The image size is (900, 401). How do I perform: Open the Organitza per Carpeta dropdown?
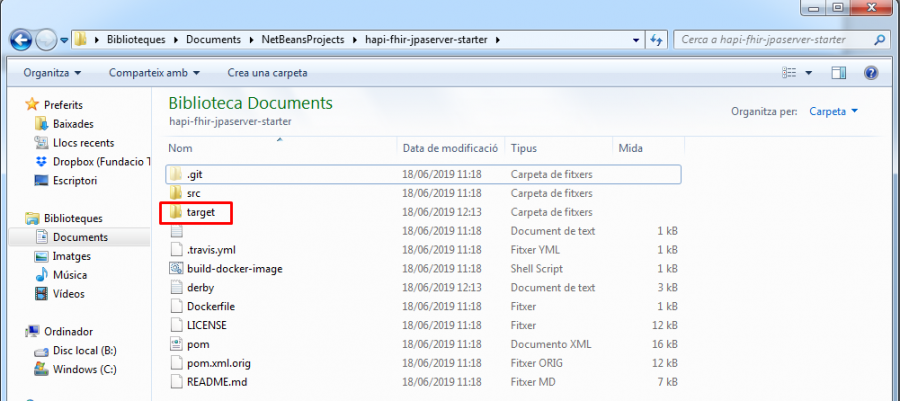tap(833, 111)
